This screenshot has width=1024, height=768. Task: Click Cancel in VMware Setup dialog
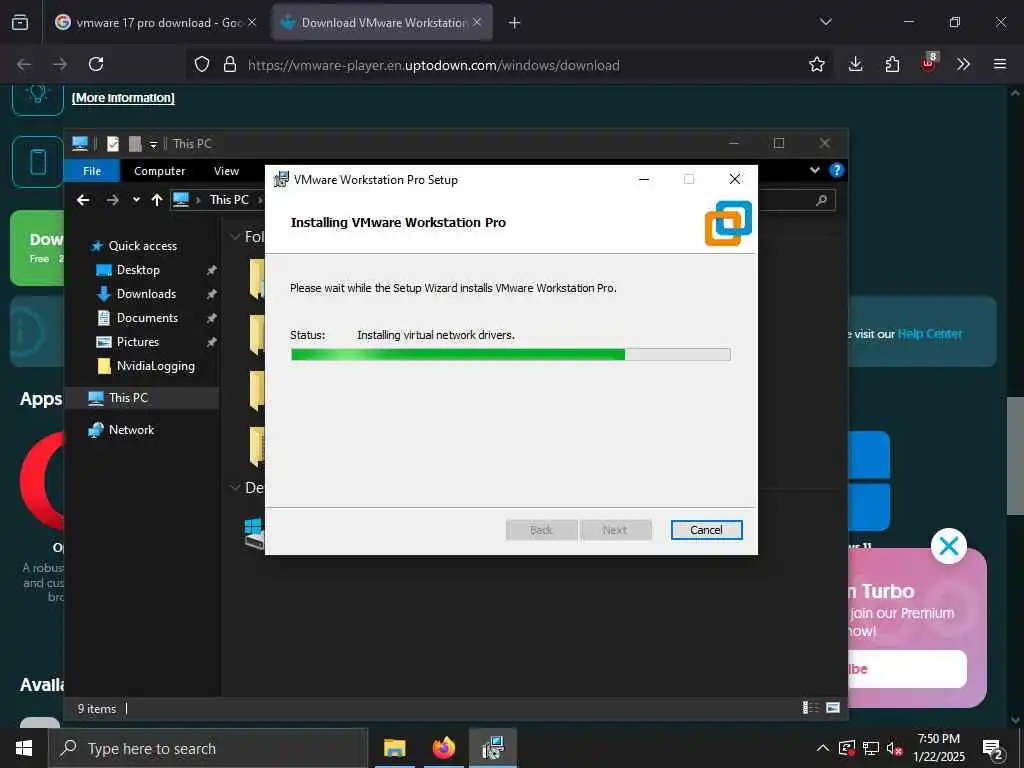pyautogui.click(x=706, y=530)
